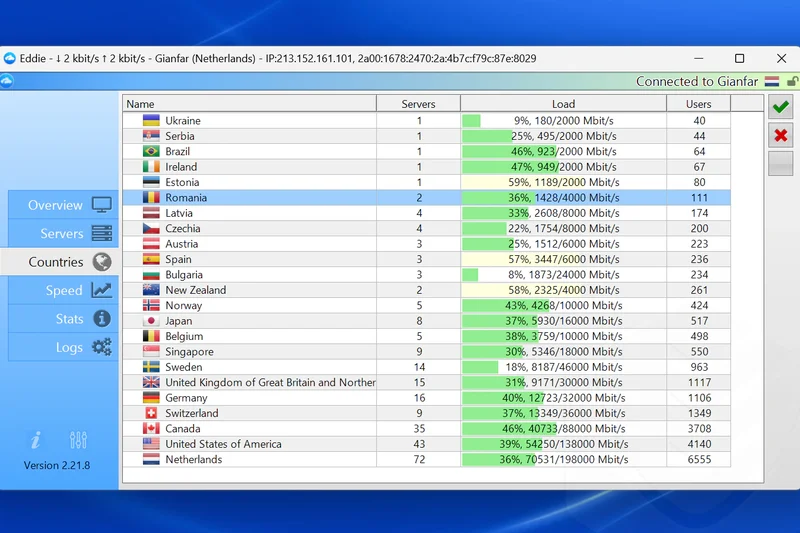Click Canada users count 3708
The image size is (800, 533).
click(x=699, y=428)
